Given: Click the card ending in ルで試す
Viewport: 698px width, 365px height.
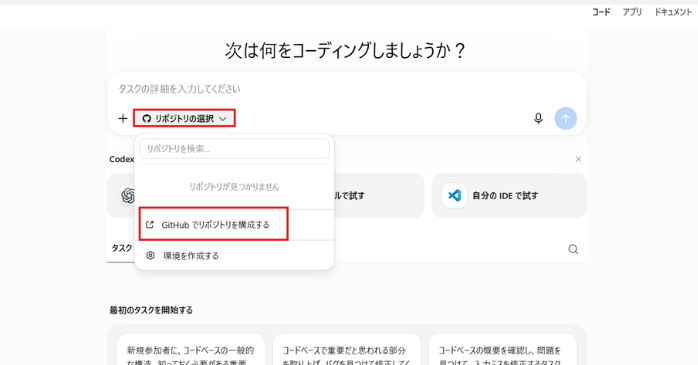Looking at the screenshot, I should (x=379, y=195).
